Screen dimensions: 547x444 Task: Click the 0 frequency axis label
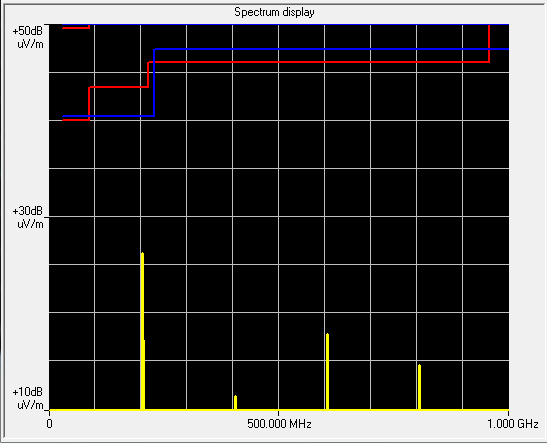pyautogui.click(x=50, y=424)
